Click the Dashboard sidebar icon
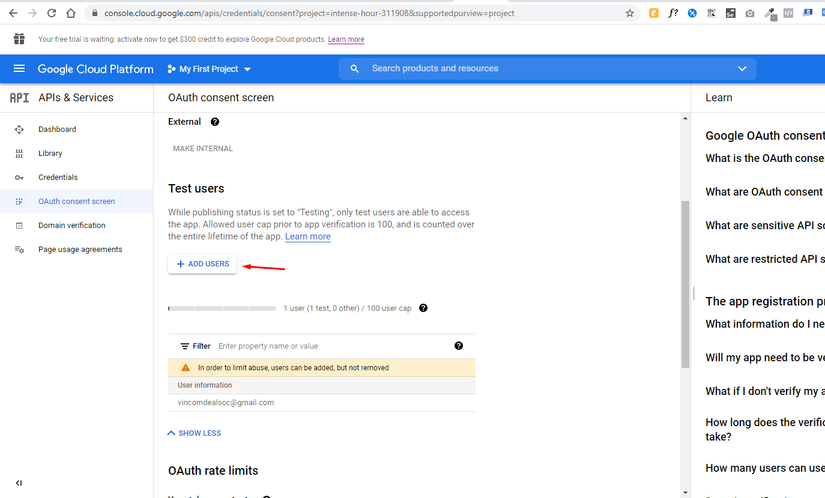The image size is (825, 498). [19, 129]
